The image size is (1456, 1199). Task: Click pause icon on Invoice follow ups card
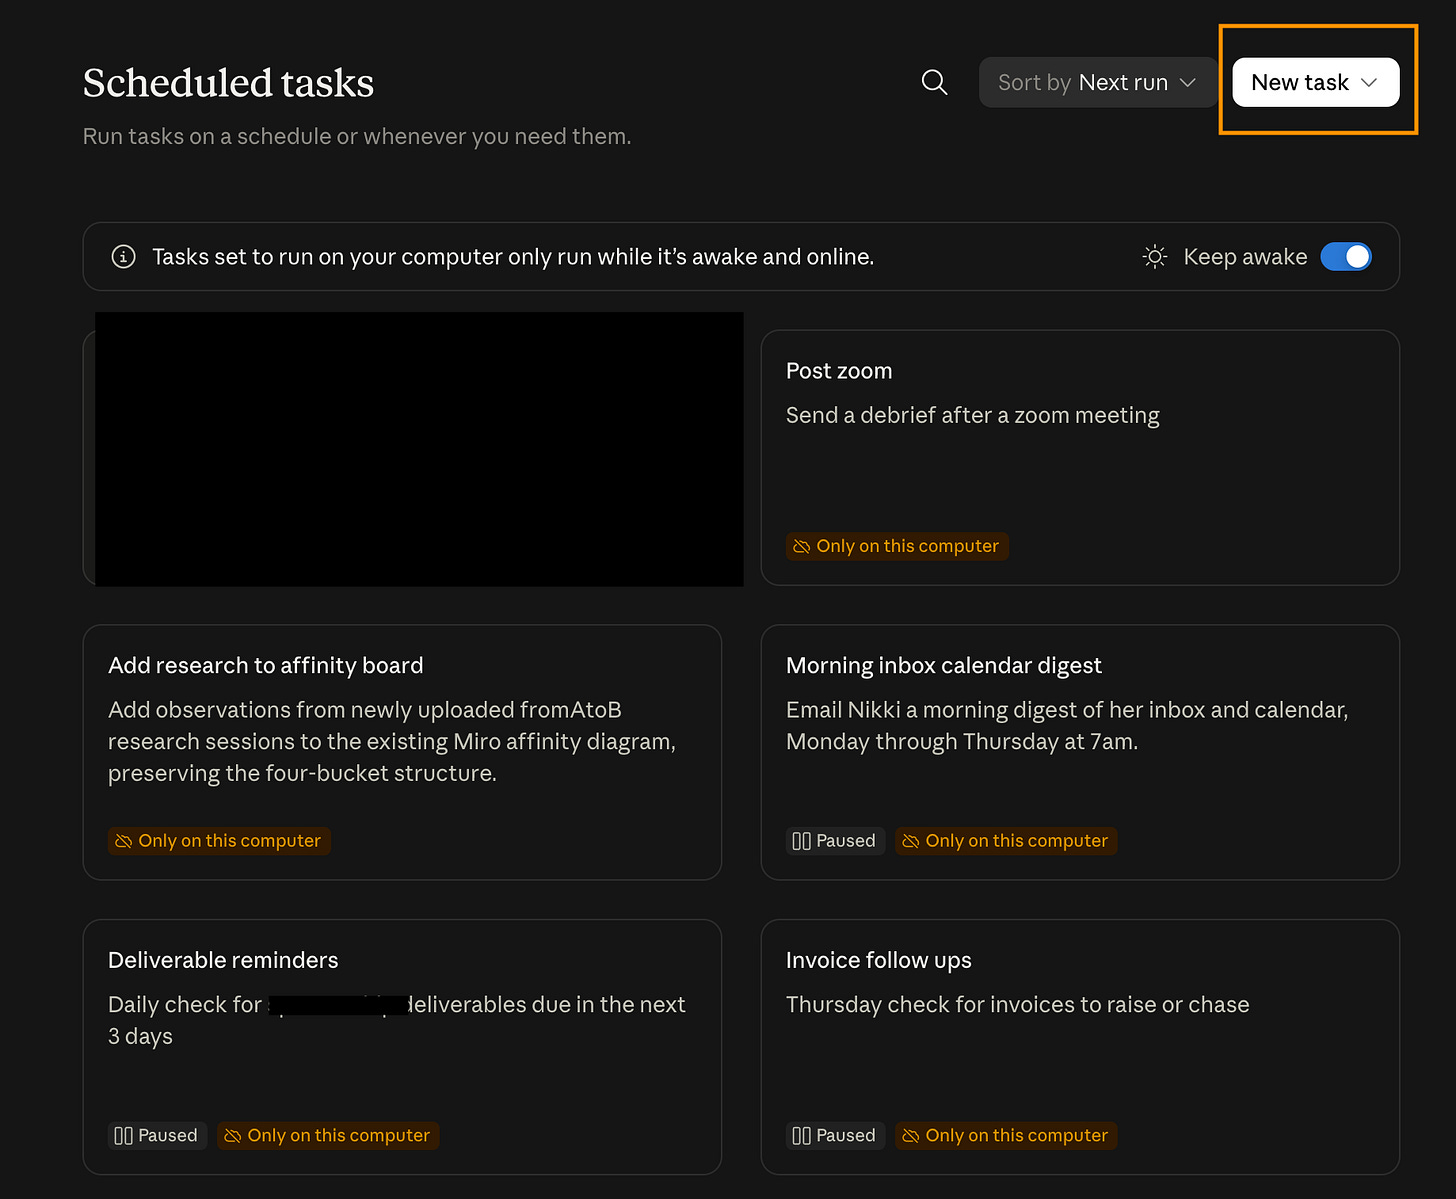pyautogui.click(x=801, y=1135)
